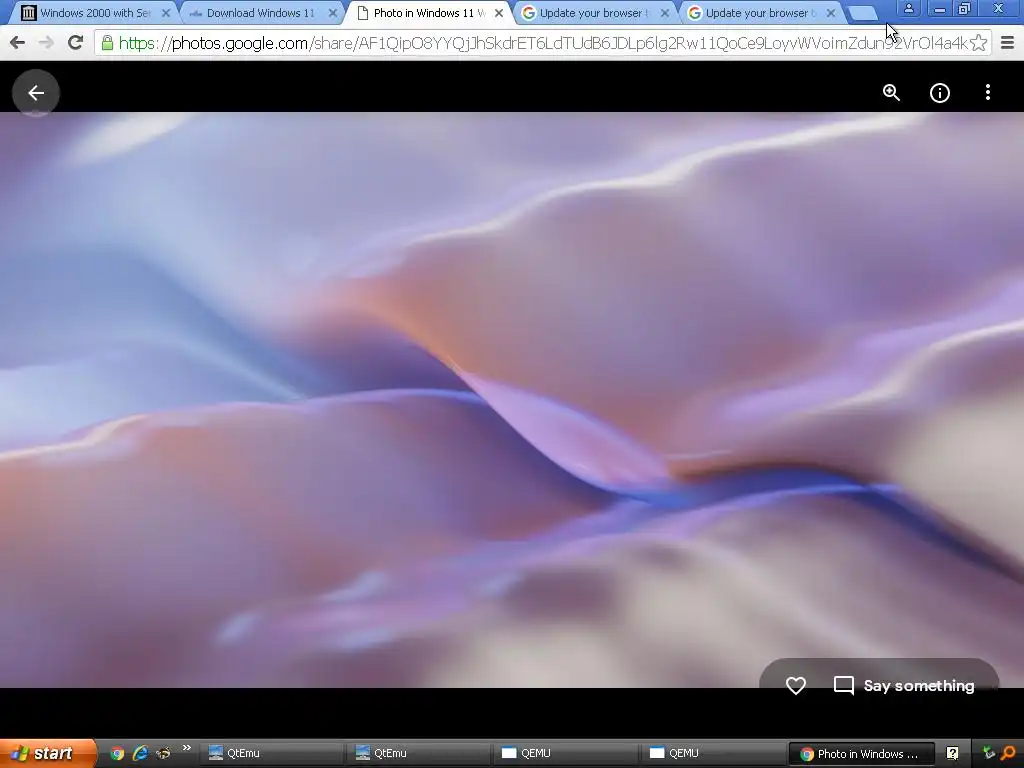Screen dimensions: 1024x768
Task: Click the orange search tray icon
Action: 1009,754
